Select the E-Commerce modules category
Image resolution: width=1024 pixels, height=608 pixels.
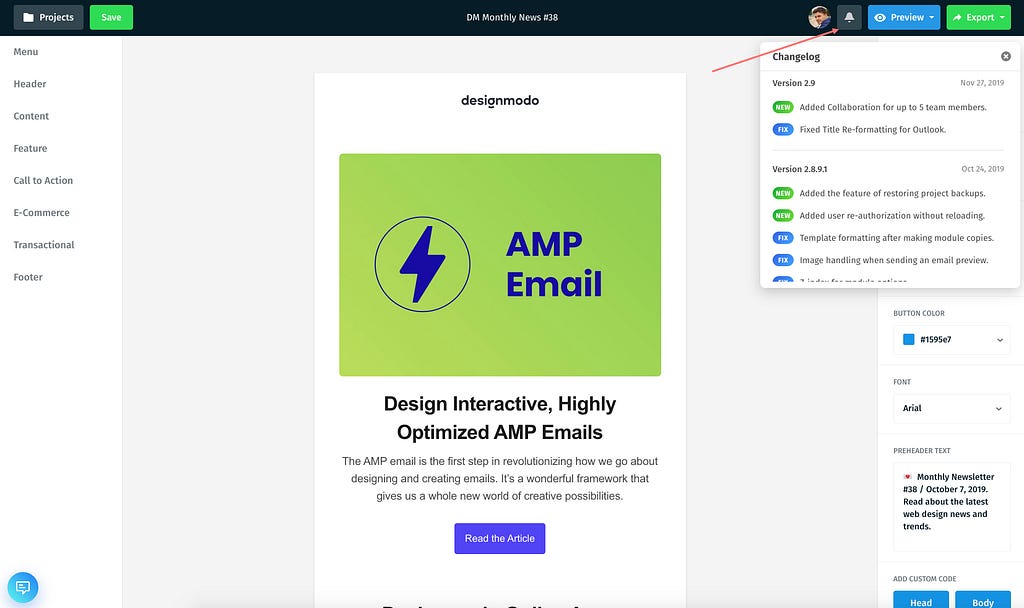pos(42,212)
